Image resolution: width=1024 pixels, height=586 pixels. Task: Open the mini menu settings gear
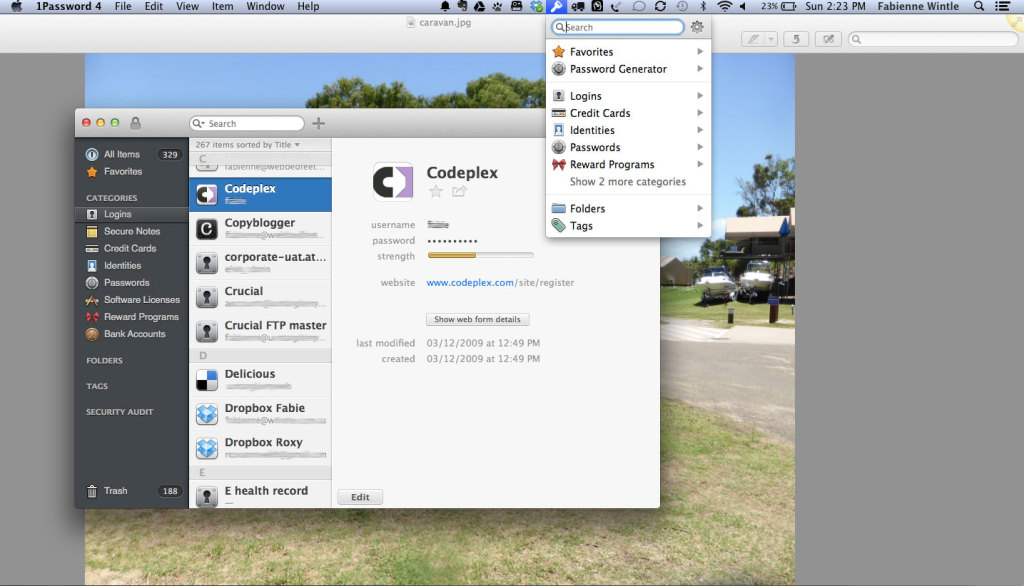click(x=697, y=27)
